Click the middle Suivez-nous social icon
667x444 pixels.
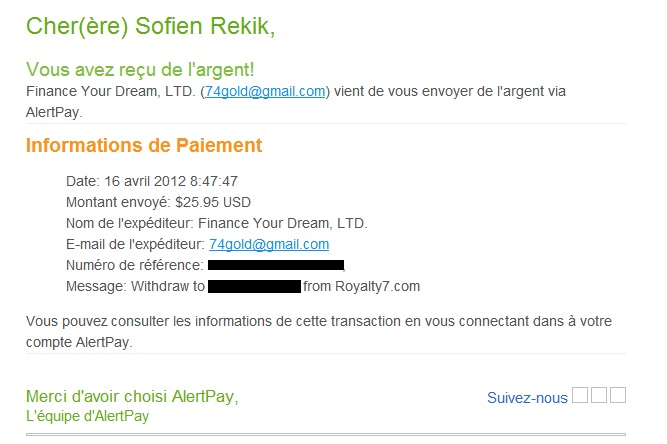[599, 395]
